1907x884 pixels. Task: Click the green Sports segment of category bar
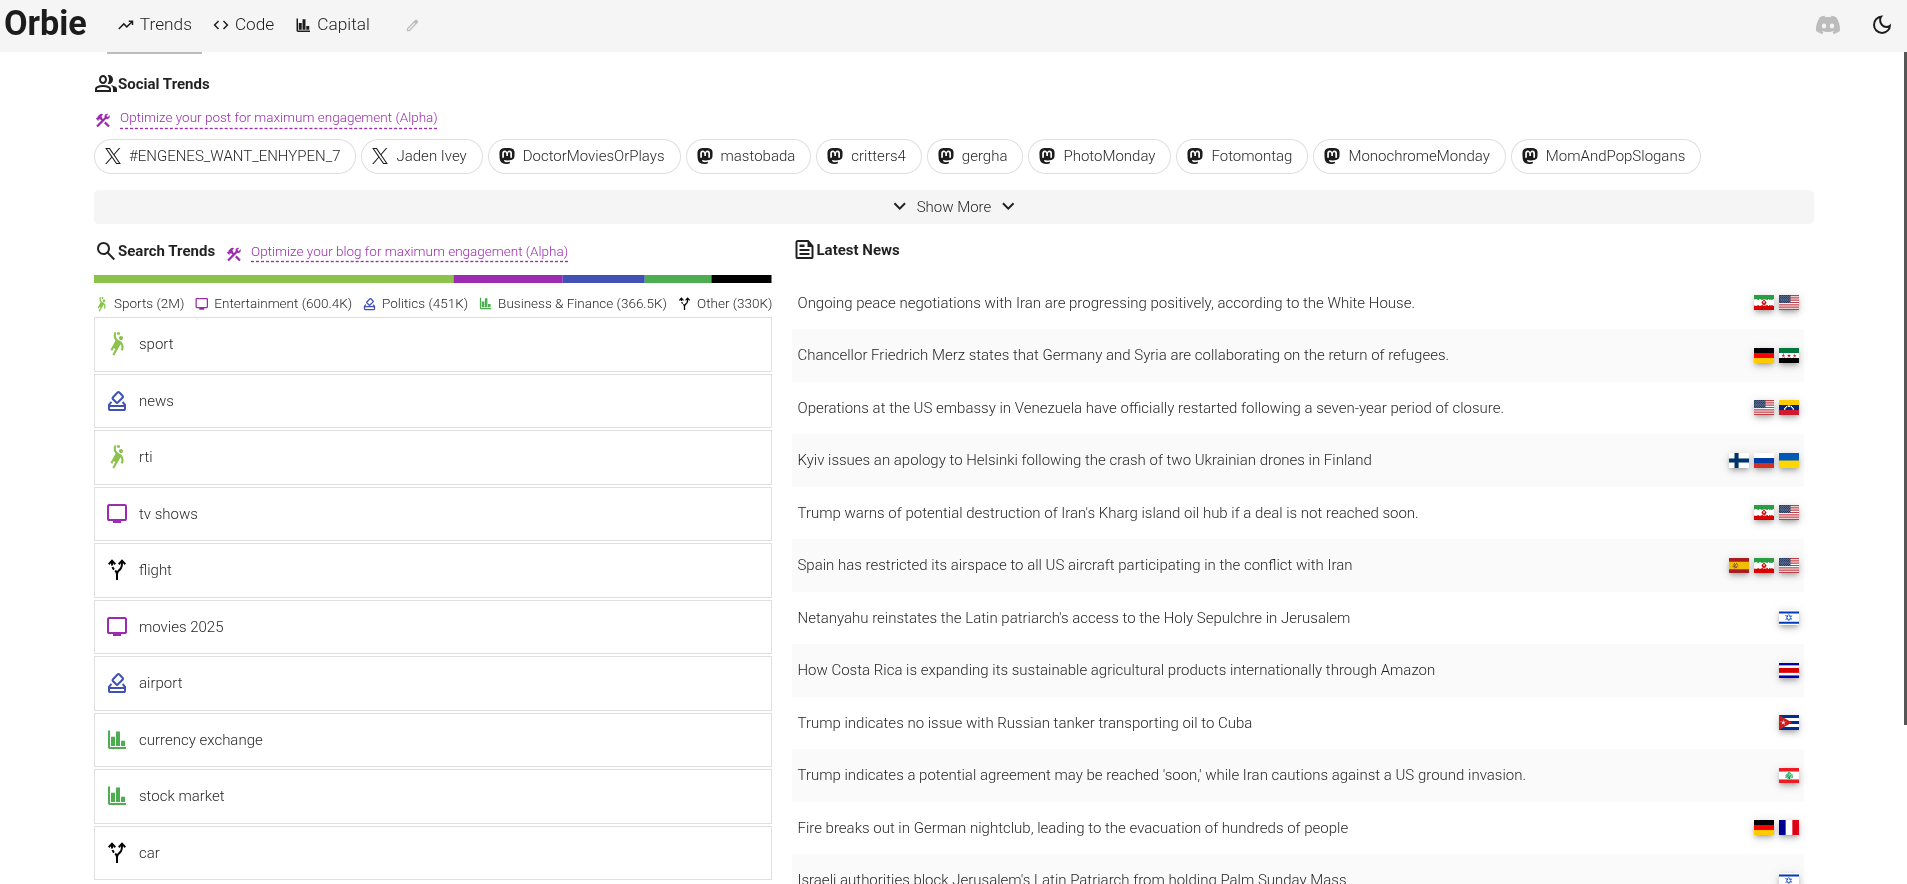point(273,279)
